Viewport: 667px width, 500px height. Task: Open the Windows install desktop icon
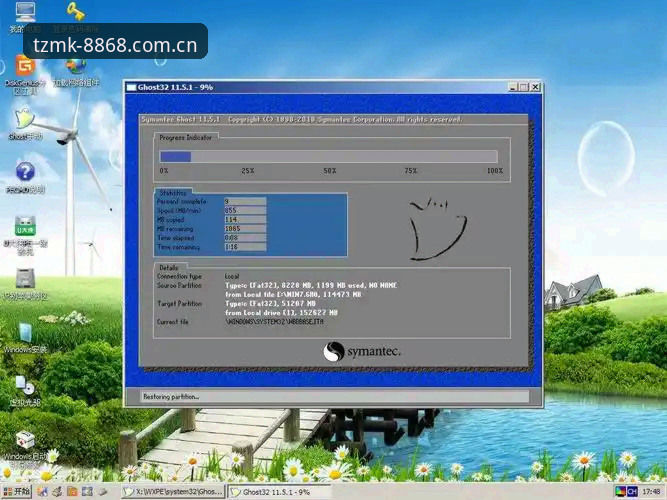tap(25, 332)
